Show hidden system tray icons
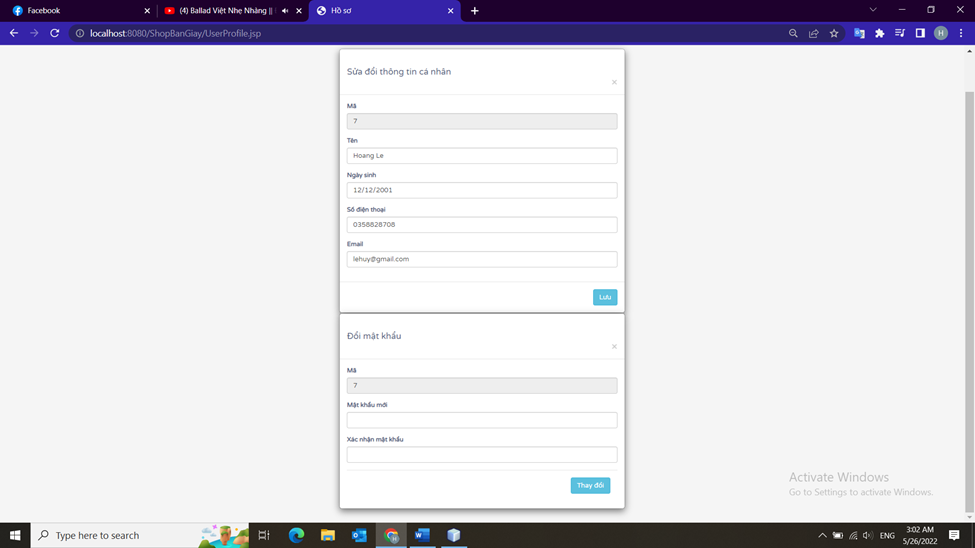 822,536
